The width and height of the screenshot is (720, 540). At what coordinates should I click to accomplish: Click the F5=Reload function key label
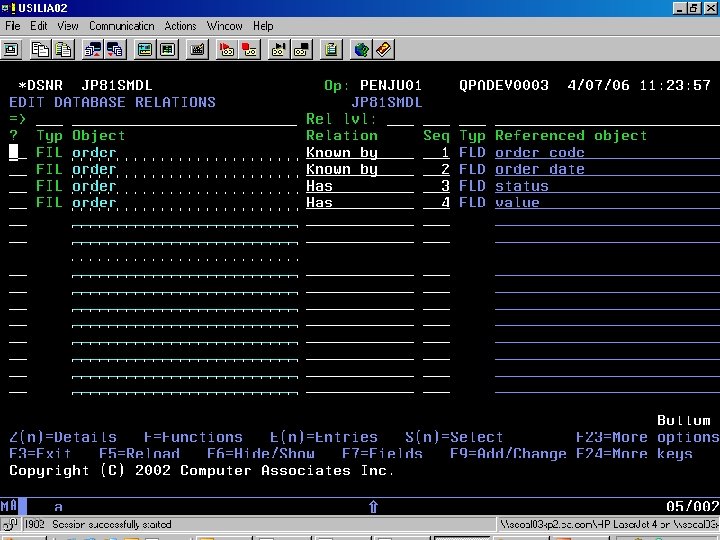coord(139,453)
